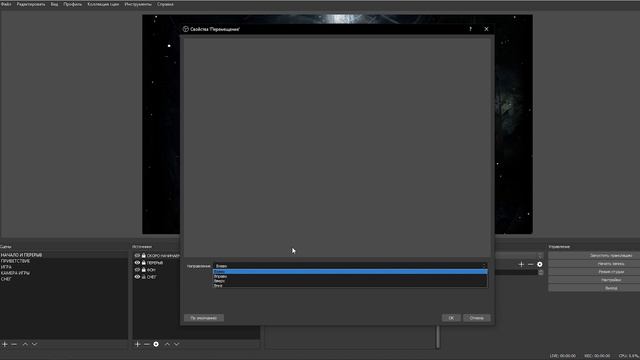Click the Отмена button

pos(476,318)
